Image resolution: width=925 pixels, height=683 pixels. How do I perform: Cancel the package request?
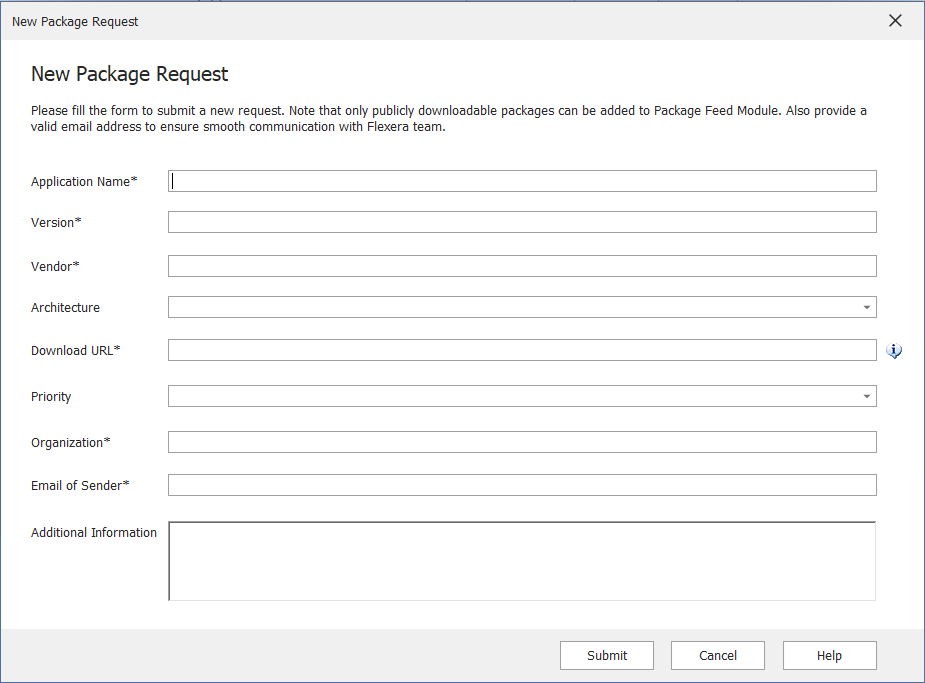pos(717,655)
